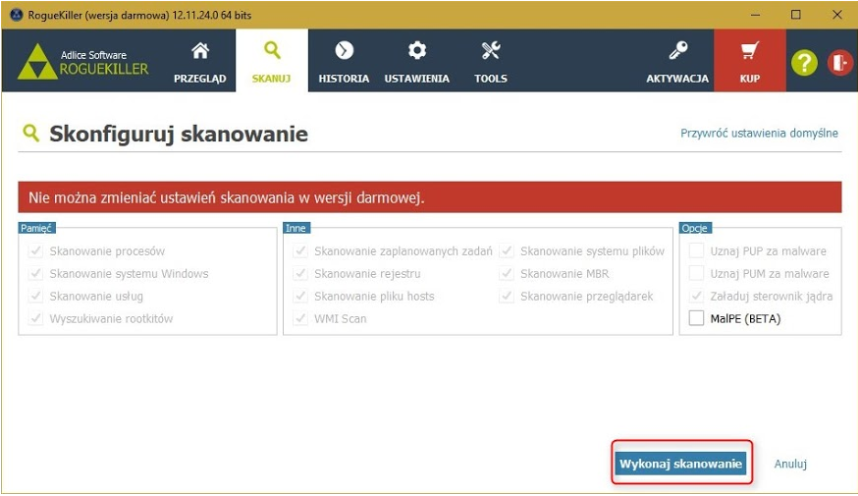Click the RogueKiller title bar app icon

tap(16, 15)
